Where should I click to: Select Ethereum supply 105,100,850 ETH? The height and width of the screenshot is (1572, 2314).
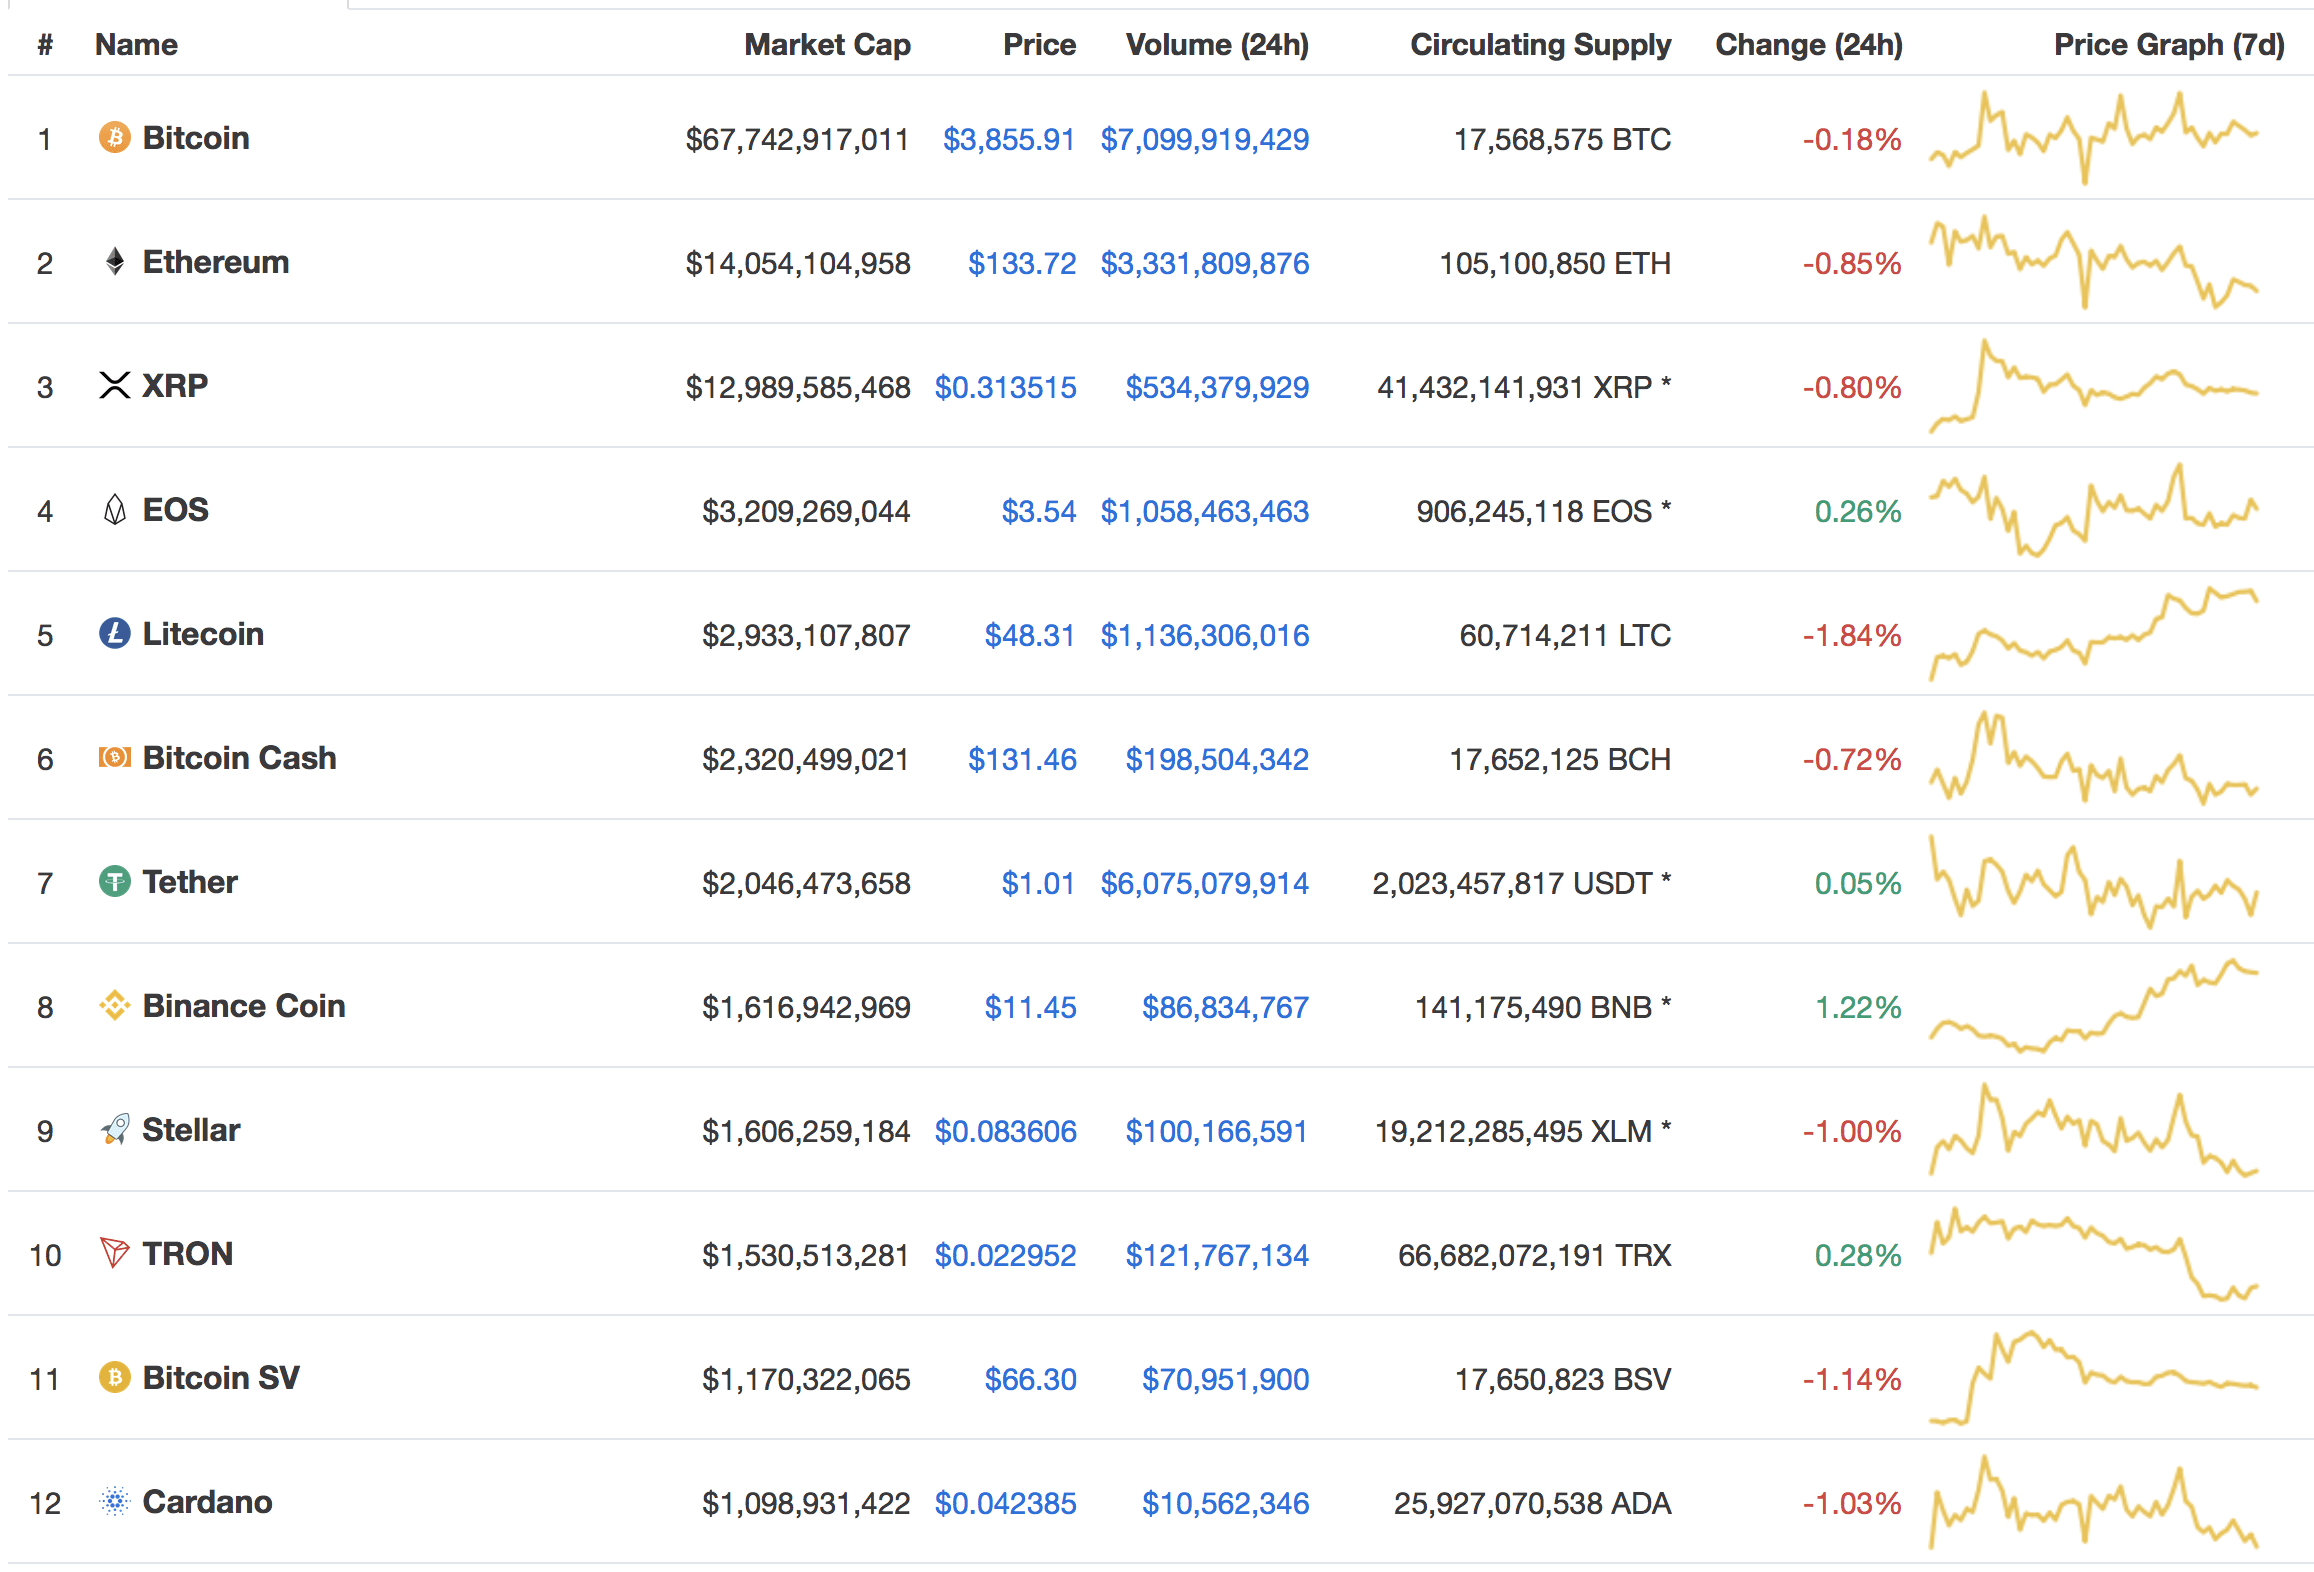pyautogui.click(x=1555, y=263)
